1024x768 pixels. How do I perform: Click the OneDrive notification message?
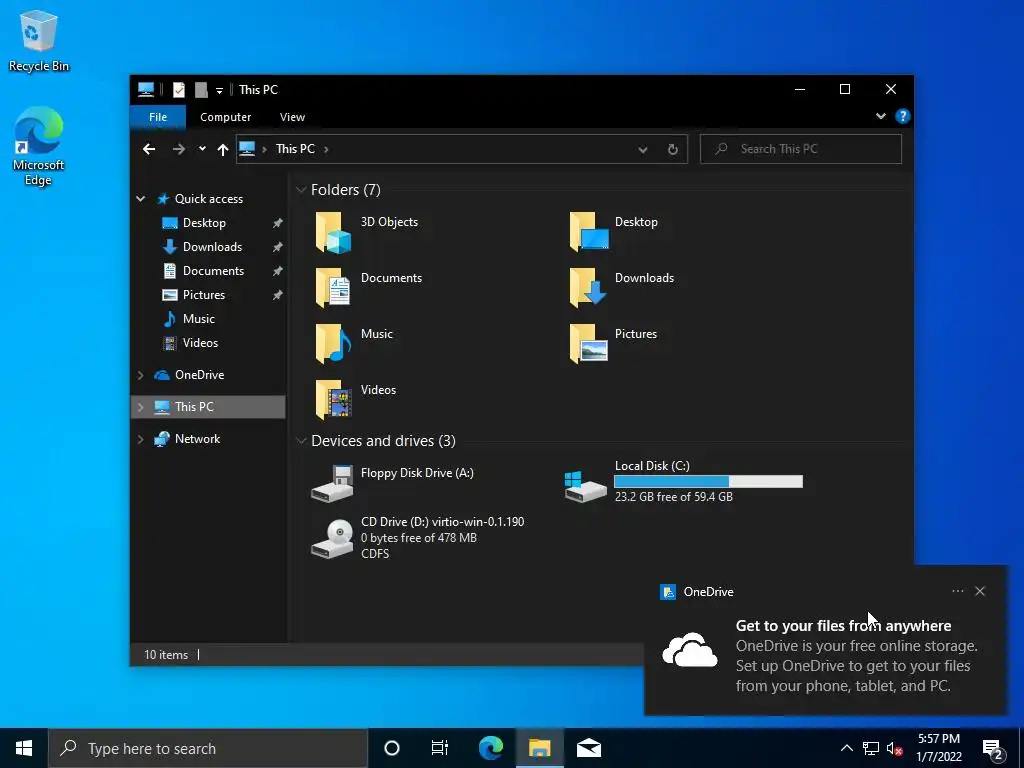tap(856, 656)
